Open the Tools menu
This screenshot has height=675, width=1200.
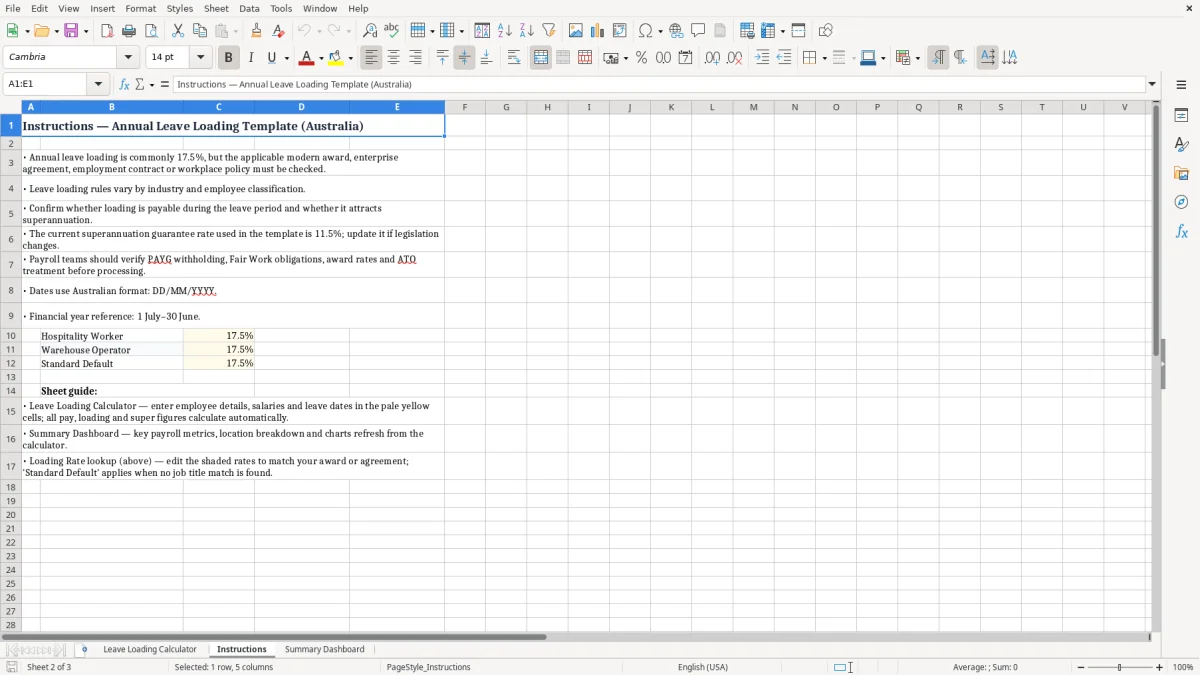click(x=281, y=8)
